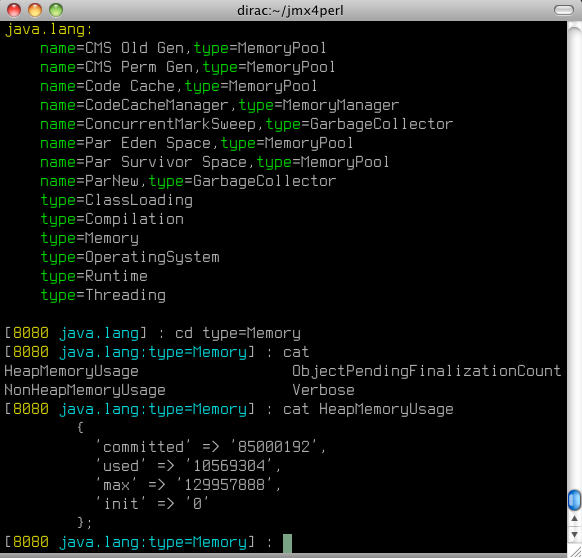Click the java.lang: header line
Screen dimensions: 582x558
(x=48, y=29)
